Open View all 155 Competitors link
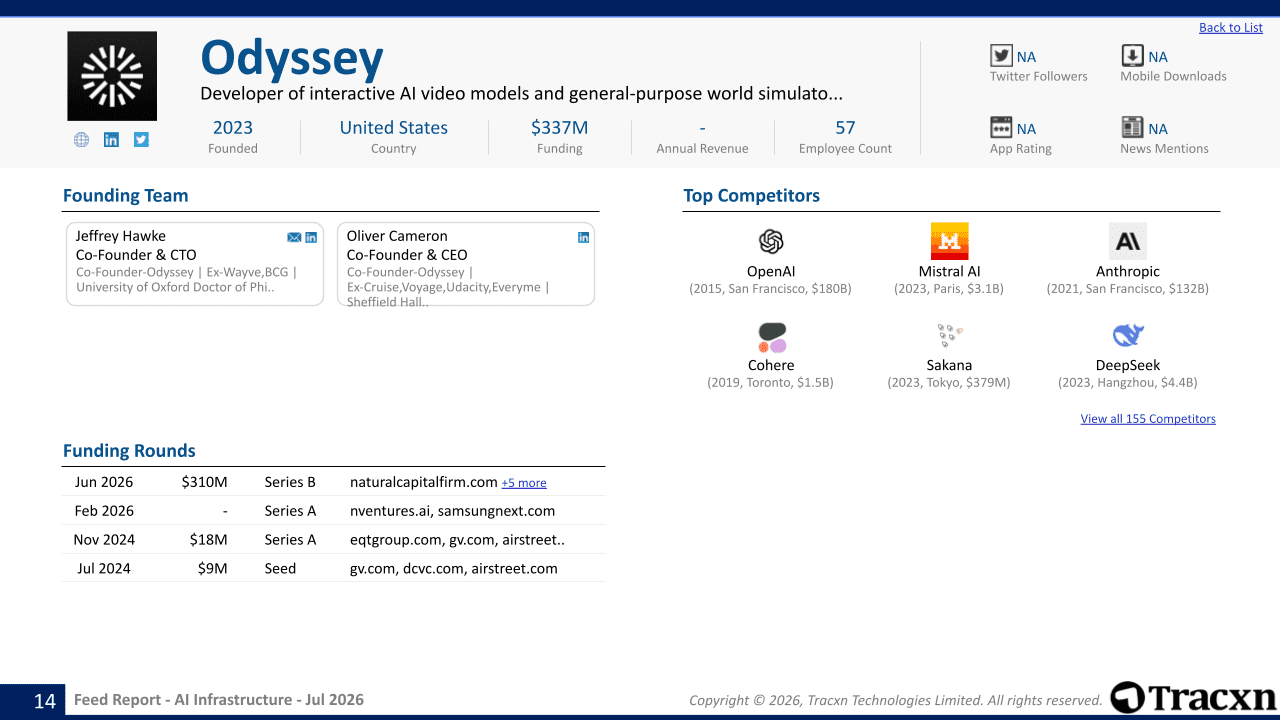The width and height of the screenshot is (1280, 720). click(1148, 419)
